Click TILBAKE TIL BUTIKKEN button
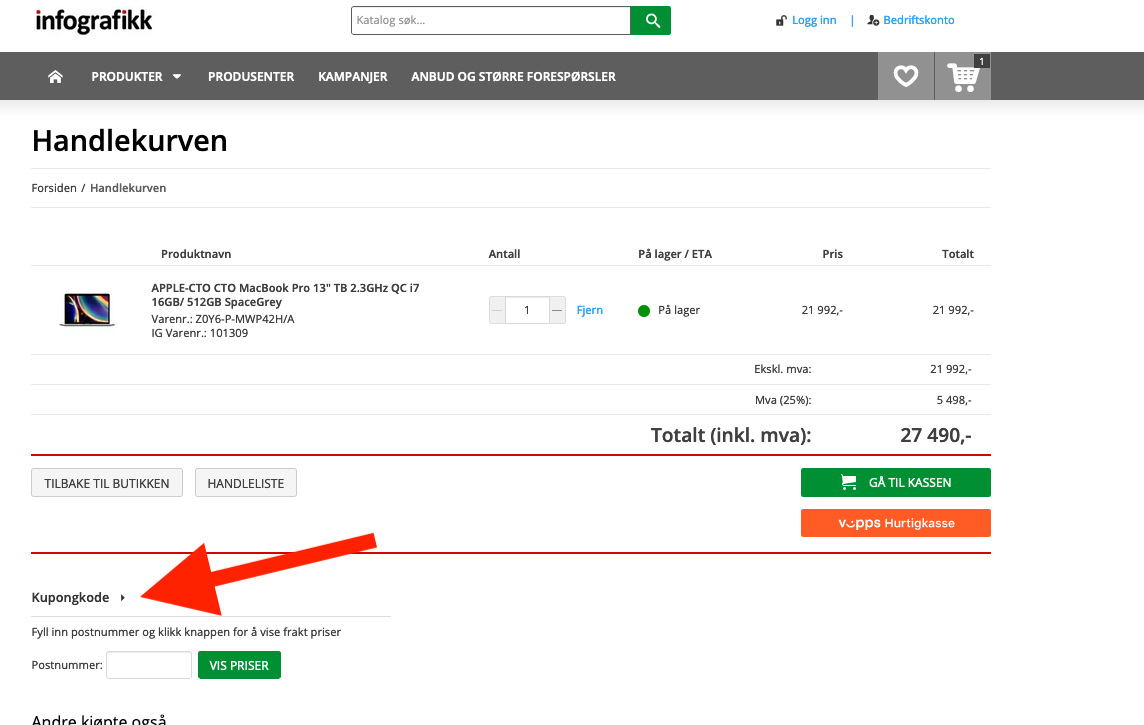 pos(107,483)
